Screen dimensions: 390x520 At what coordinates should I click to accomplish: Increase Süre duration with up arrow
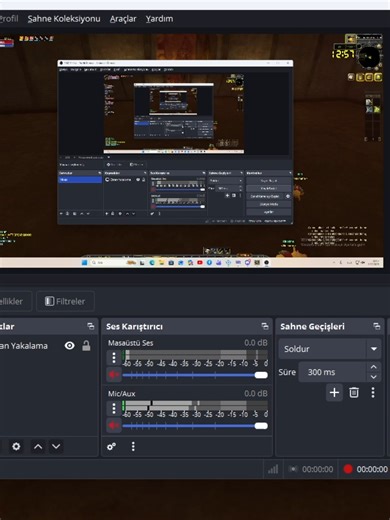click(x=374, y=367)
